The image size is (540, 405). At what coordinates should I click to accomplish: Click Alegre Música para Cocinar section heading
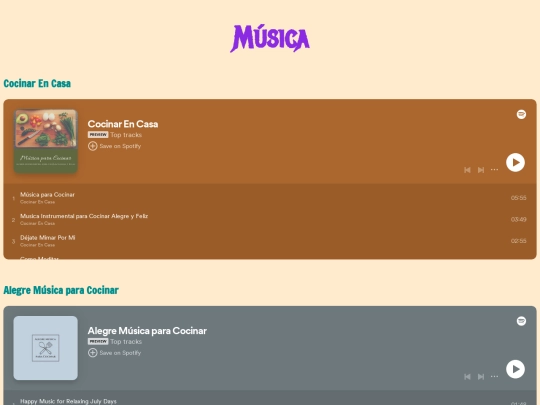[x=61, y=290]
